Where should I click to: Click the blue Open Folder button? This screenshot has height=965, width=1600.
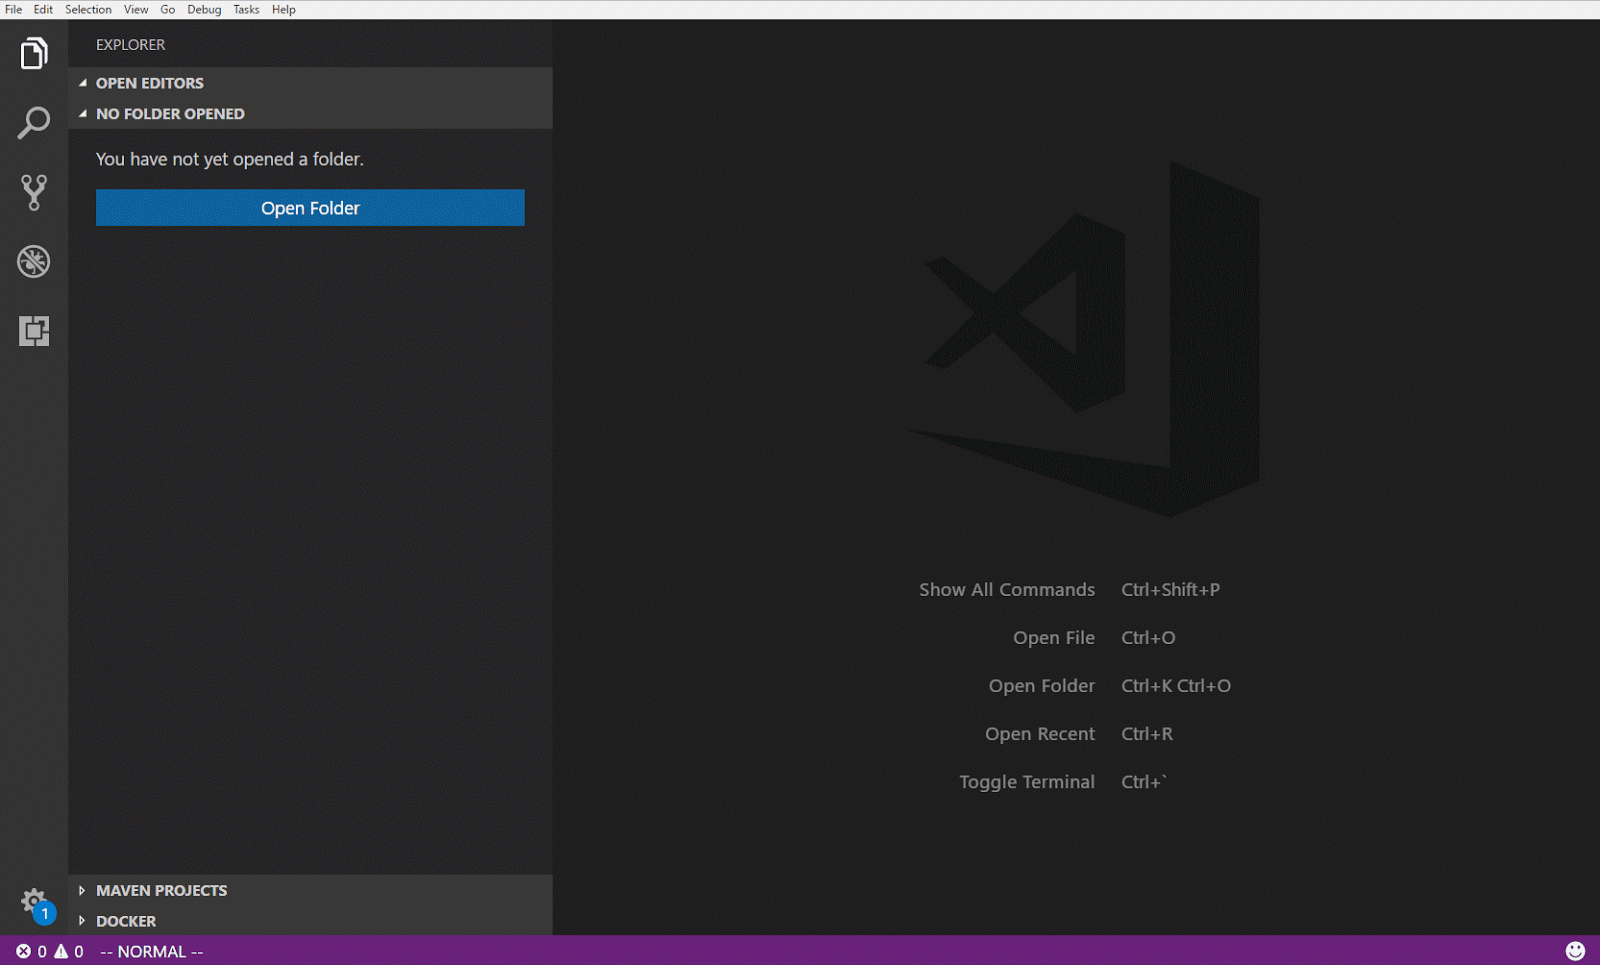click(x=310, y=208)
